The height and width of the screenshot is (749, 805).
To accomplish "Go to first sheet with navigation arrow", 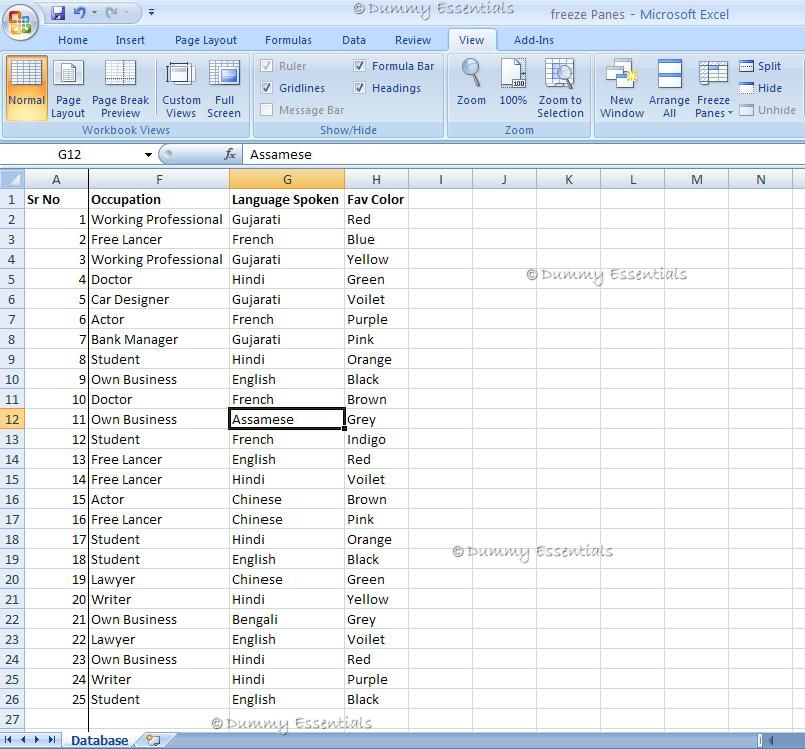I will [8, 740].
